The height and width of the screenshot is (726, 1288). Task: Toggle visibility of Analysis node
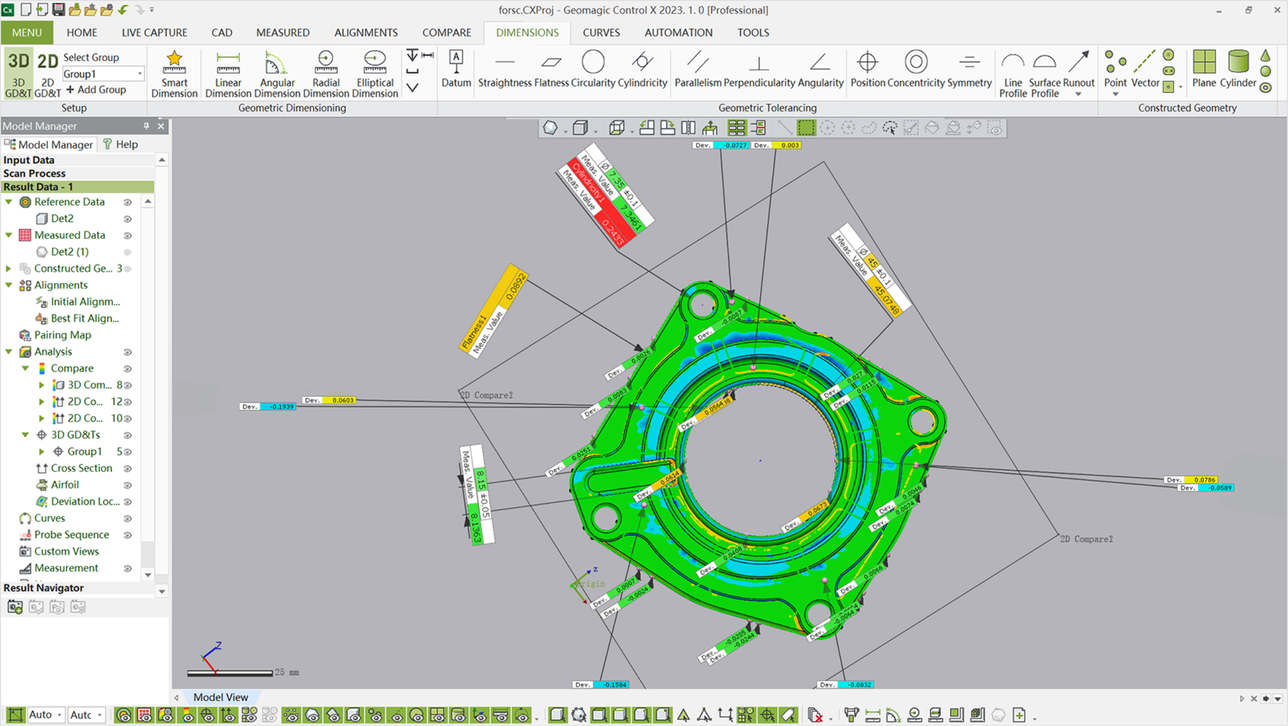pyautogui.click(x=128, y=352)
